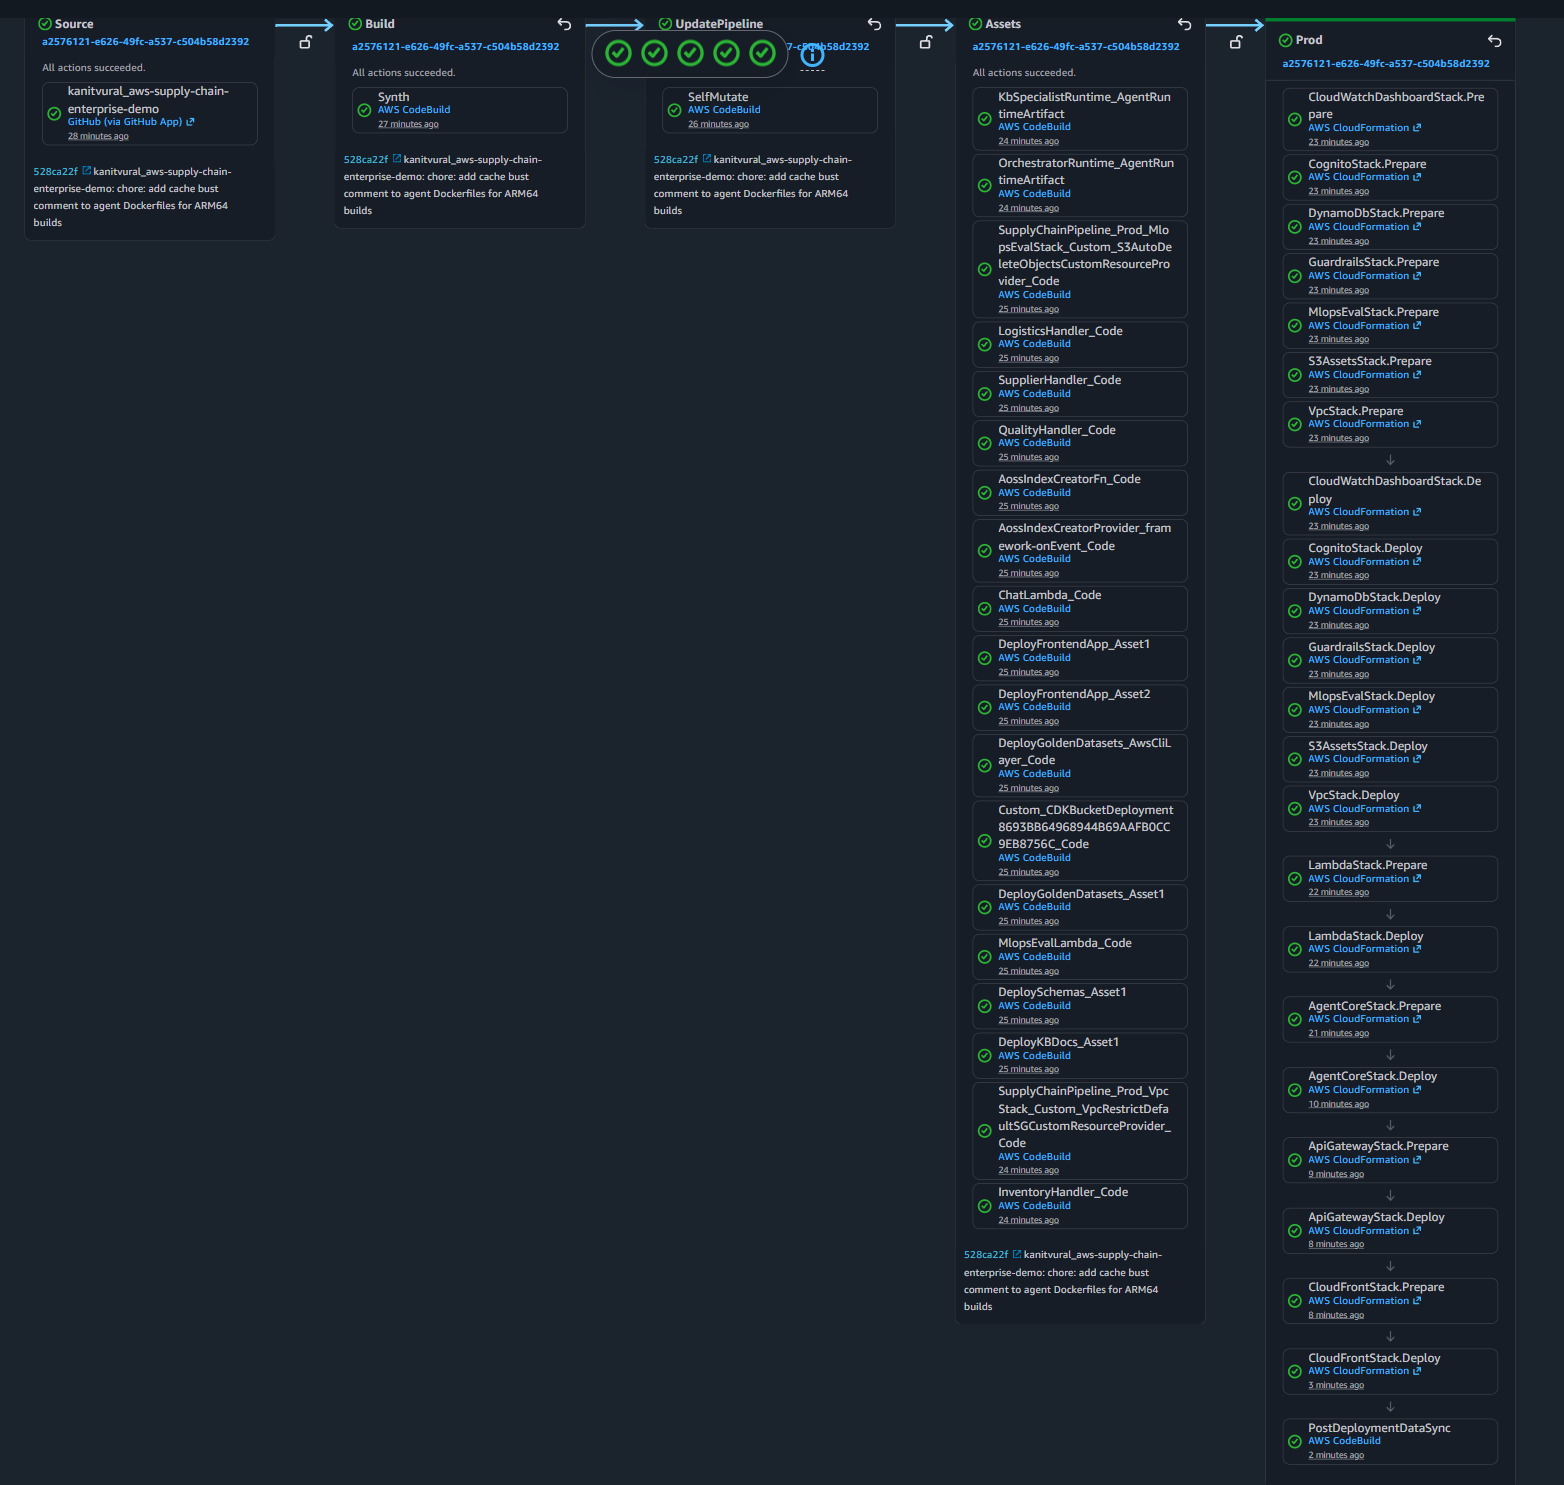This screenshot has height=1485, width=1564.
Task: Click 'All actions succeeded.' text in Assets
Action: 1024,73
